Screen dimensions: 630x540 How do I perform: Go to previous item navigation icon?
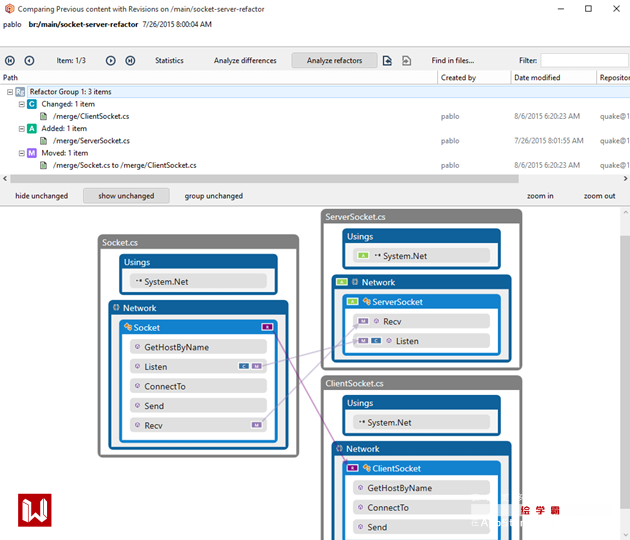tap(29, 61)
